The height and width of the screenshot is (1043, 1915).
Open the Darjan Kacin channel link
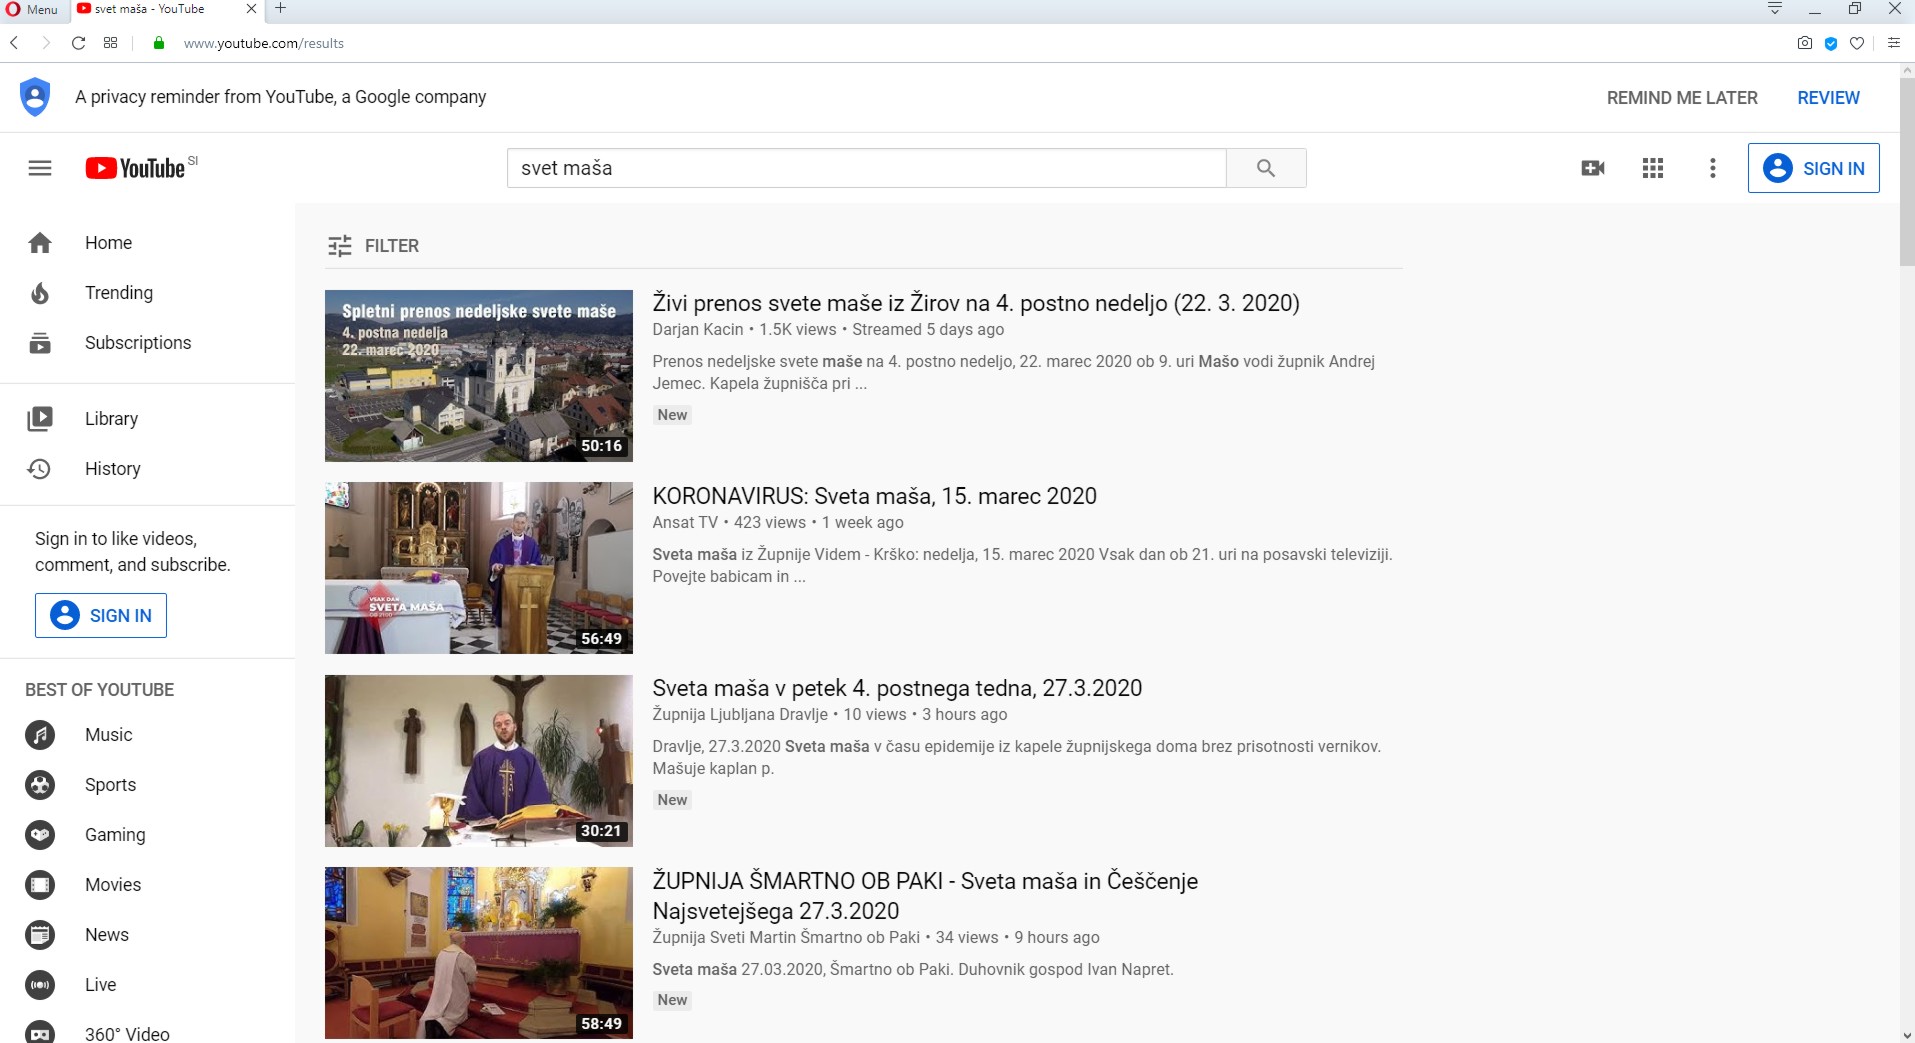coord(697,330)
